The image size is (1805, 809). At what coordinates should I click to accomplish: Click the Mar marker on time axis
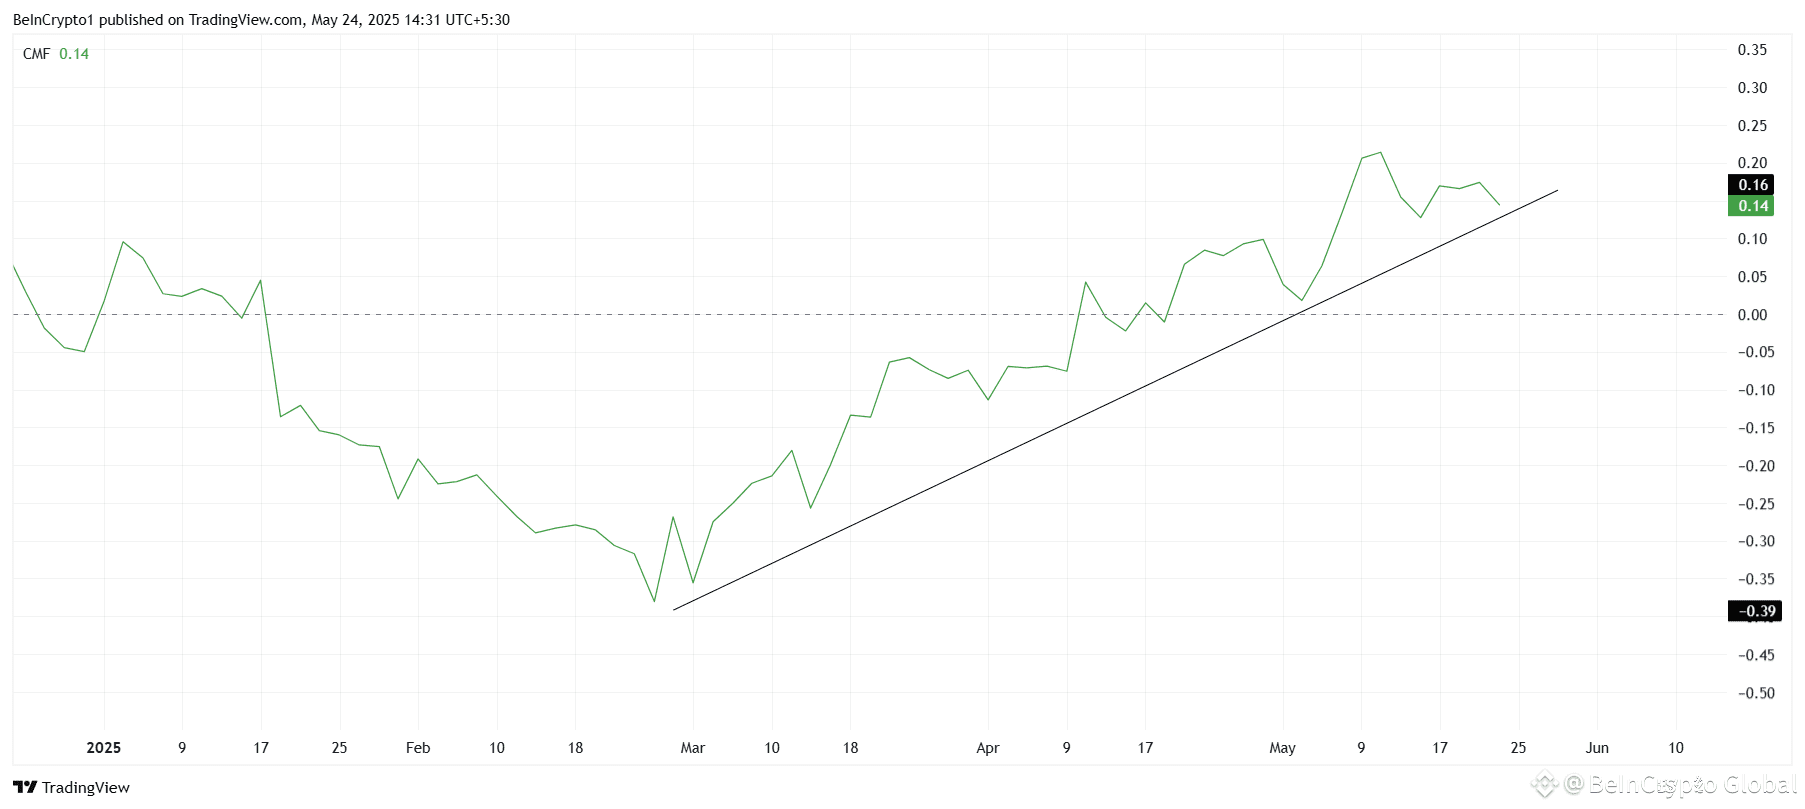(693, 748)
